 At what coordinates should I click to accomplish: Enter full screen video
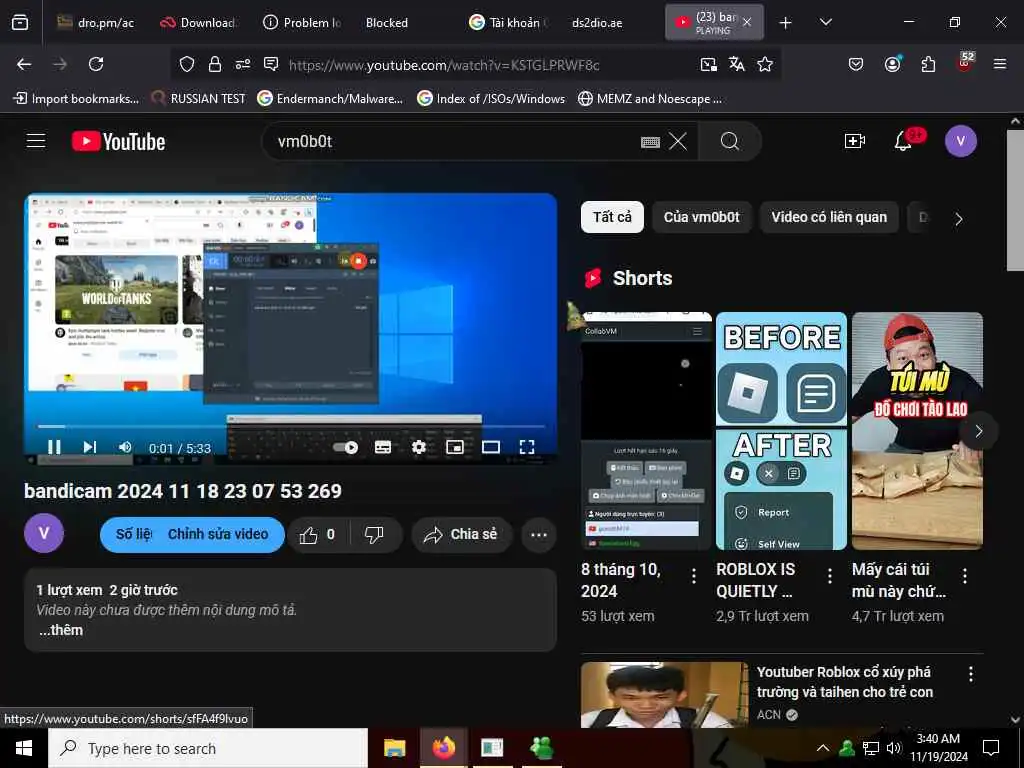coord(527,447)
